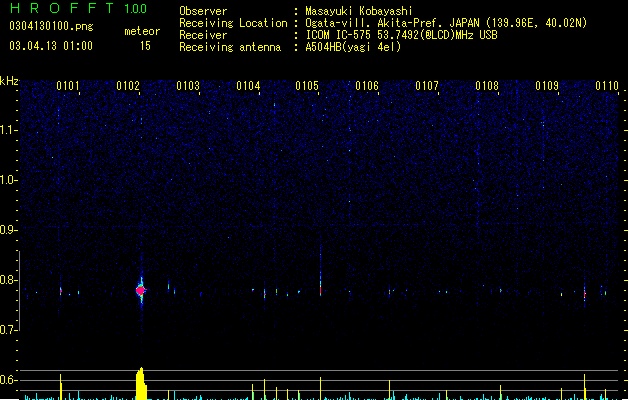Screen dimensions: 629x400
Task: Click the 1.1 kHz axis label
Action: (x=9, y=130)
